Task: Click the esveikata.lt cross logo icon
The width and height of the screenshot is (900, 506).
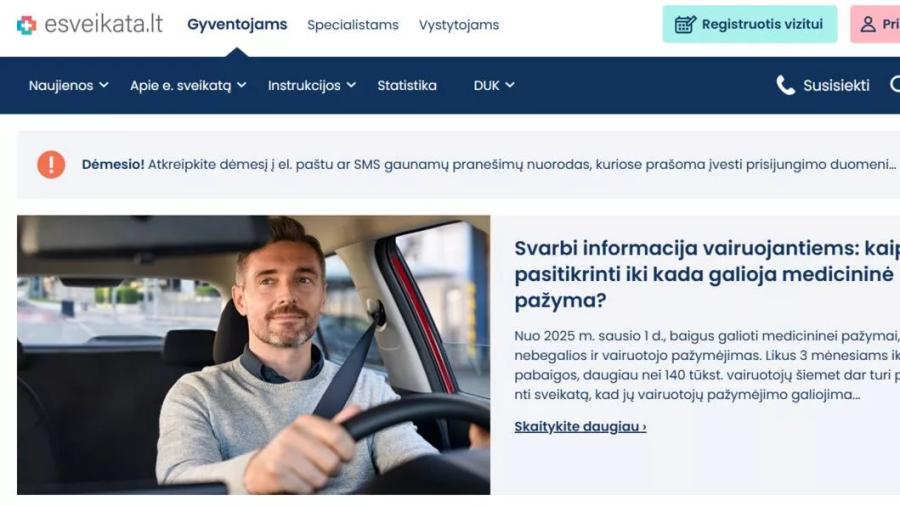Action: point(26,25)
